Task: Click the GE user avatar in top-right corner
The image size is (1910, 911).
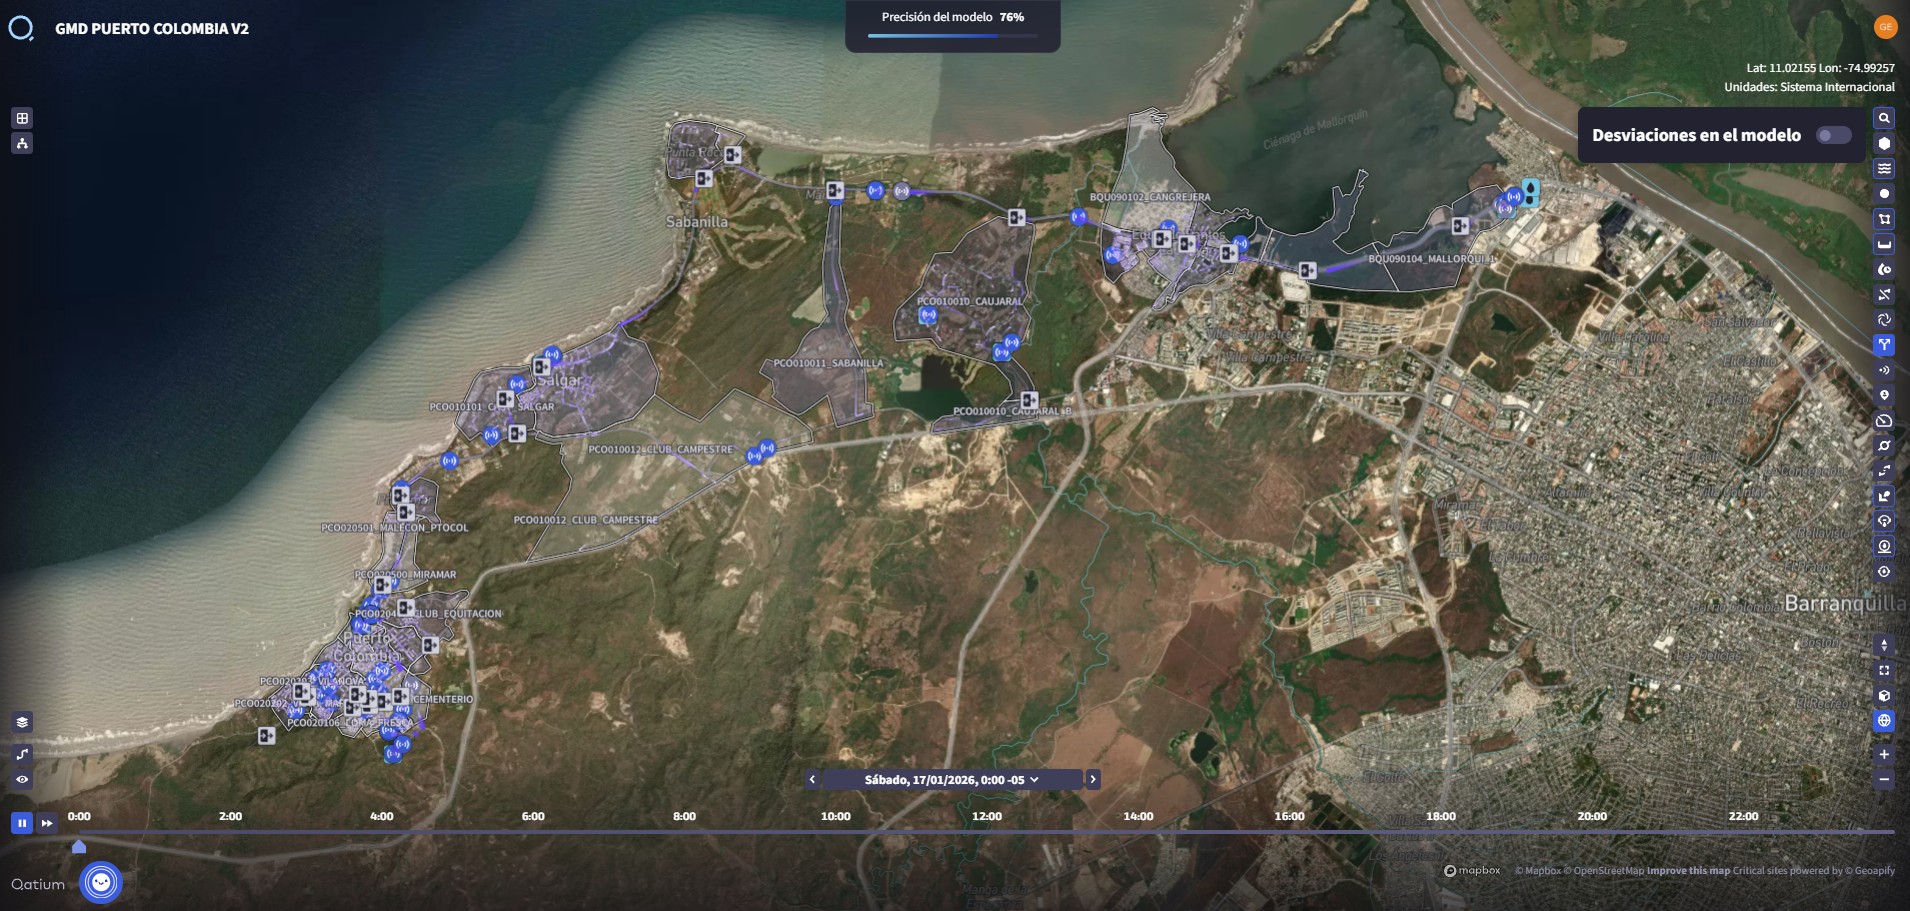Action: coord(1886,25)
